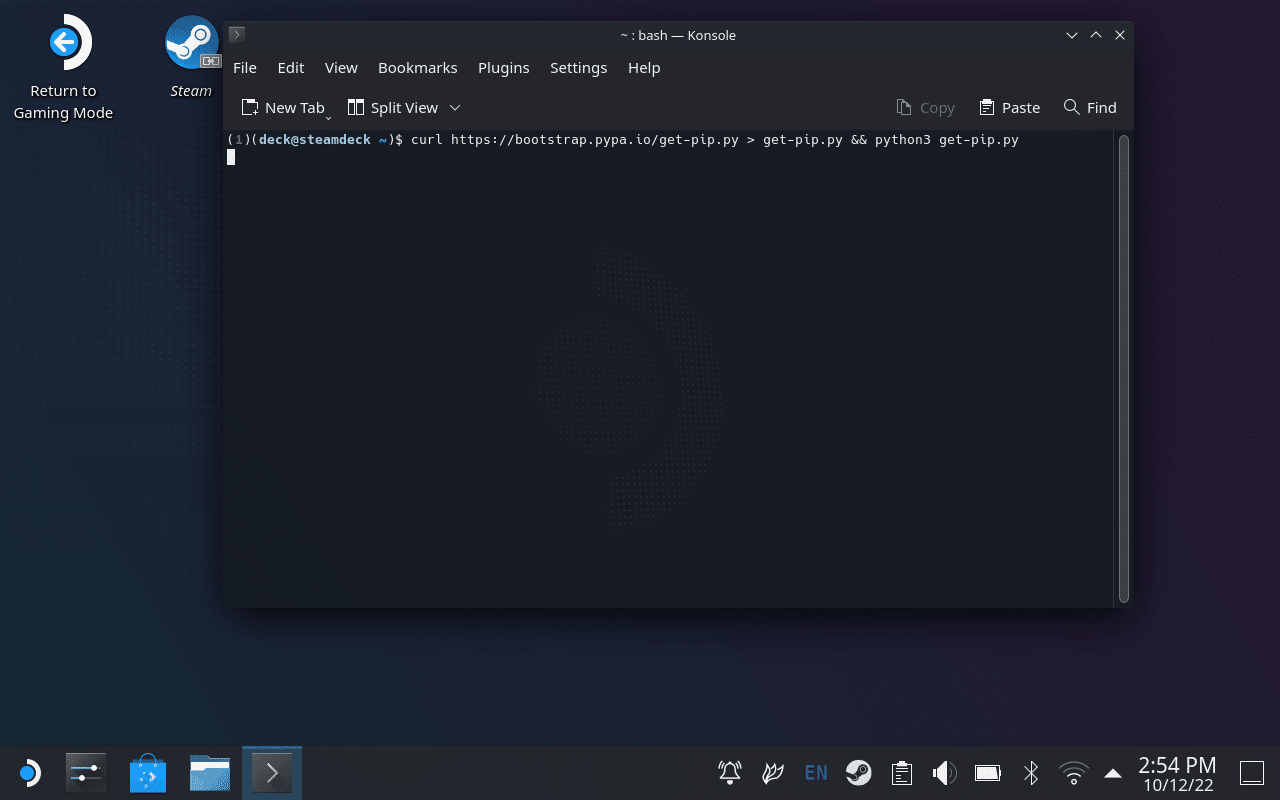Open the Wi-Fi network icon

click(x=1074, y=773)
